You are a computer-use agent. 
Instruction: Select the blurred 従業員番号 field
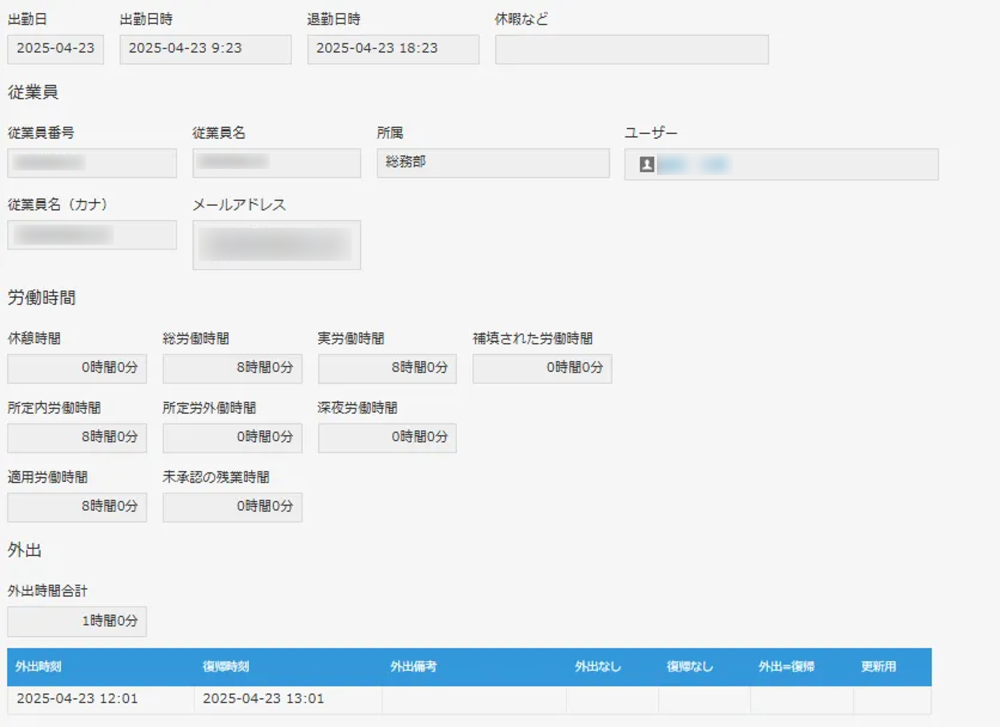click(x=92, y=163)
